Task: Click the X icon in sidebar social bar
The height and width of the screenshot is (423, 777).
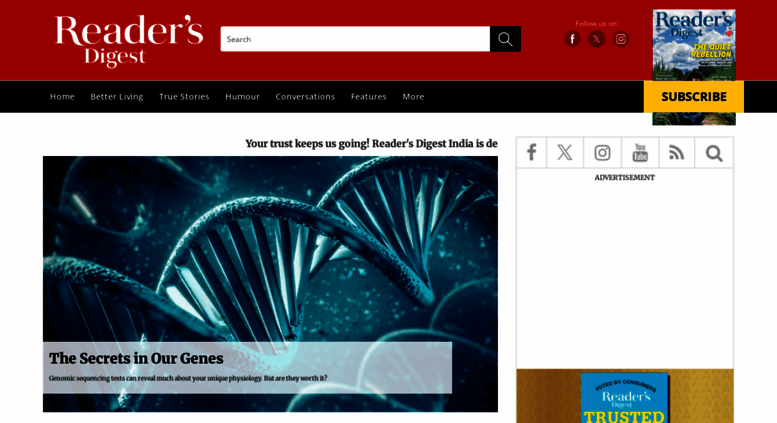Action: click(565, 153)
